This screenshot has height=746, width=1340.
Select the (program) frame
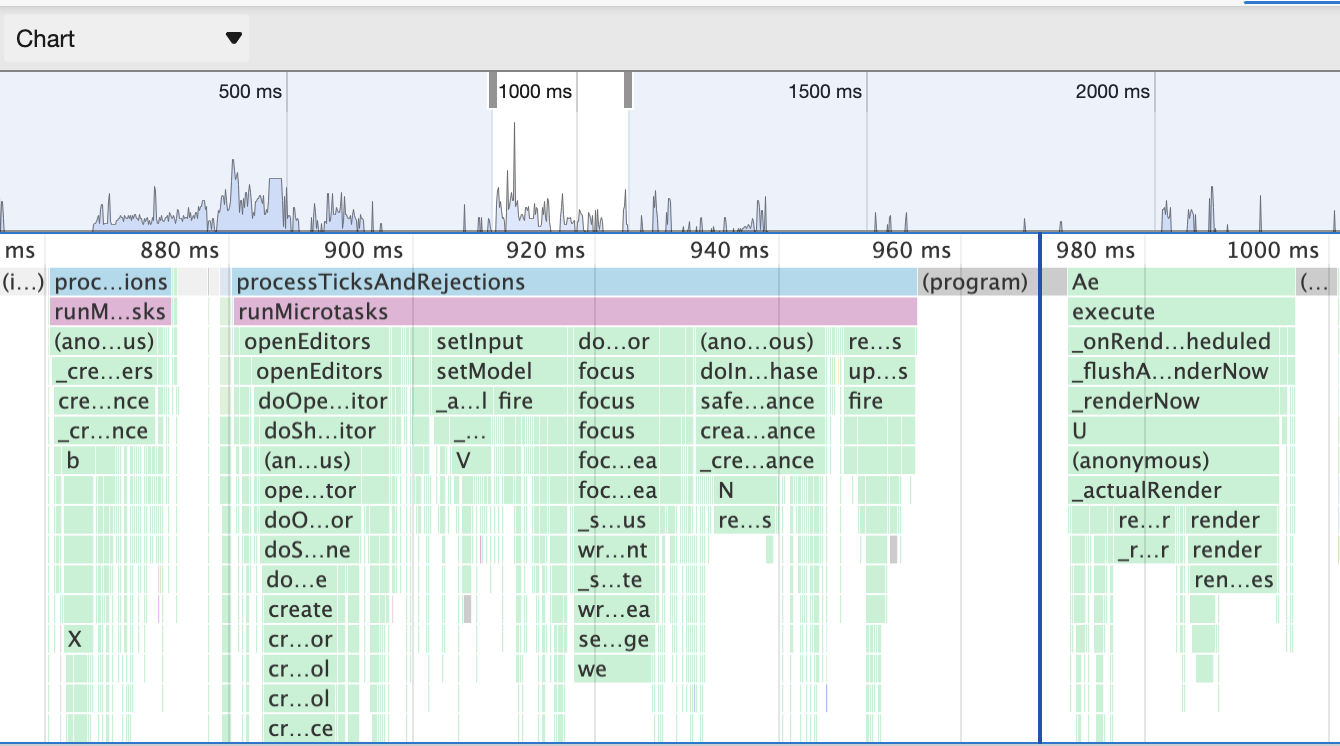(975, 282)
